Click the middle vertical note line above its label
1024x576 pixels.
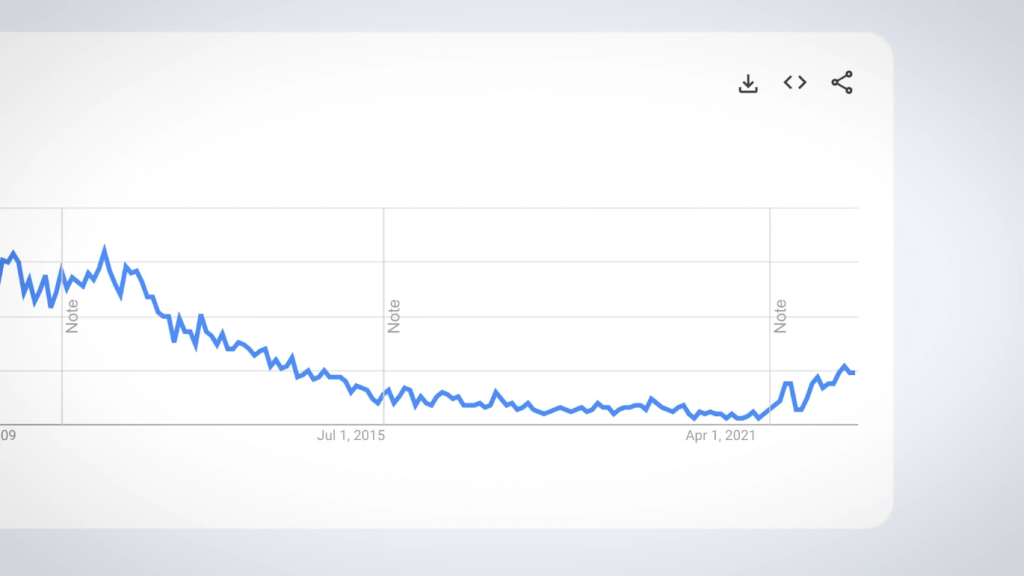pos(384,250)
